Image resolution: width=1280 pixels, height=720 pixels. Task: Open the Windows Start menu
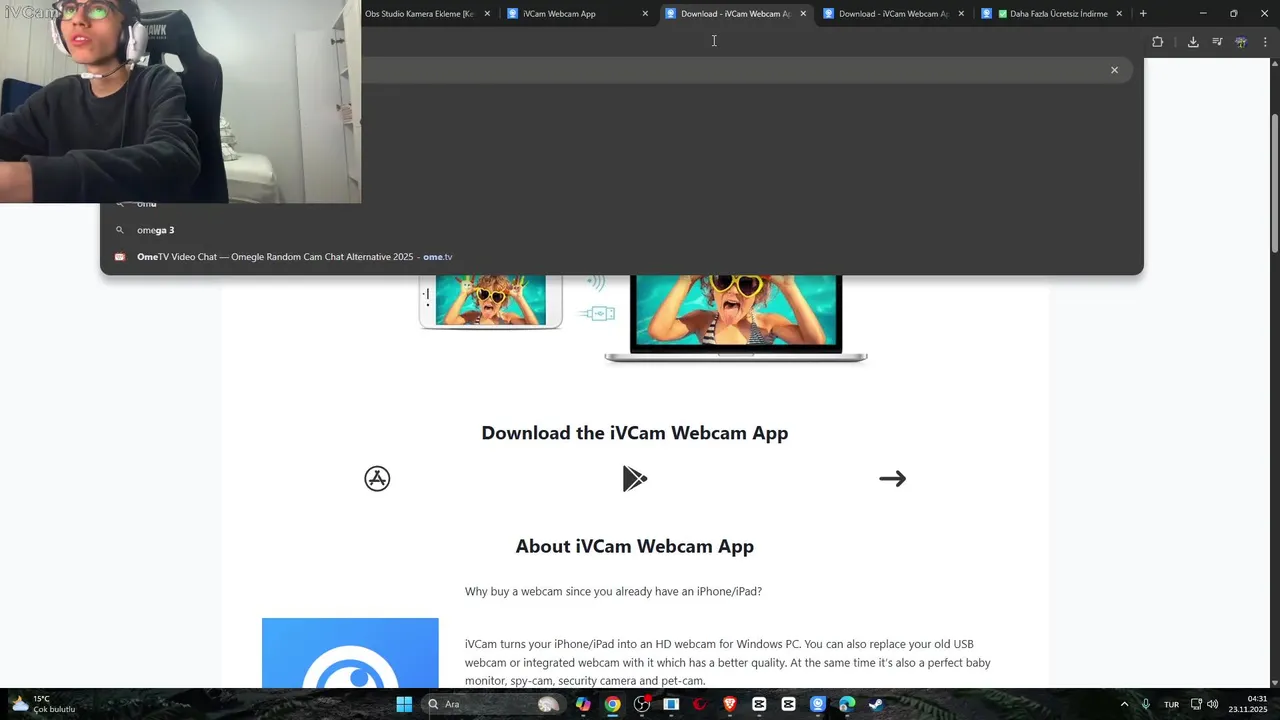[x=404, y=704]
